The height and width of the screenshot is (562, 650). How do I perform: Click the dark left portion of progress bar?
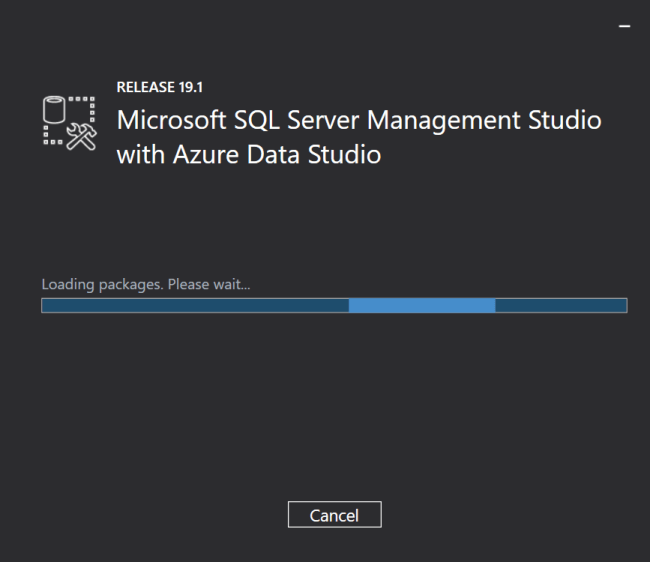[194, 305]
